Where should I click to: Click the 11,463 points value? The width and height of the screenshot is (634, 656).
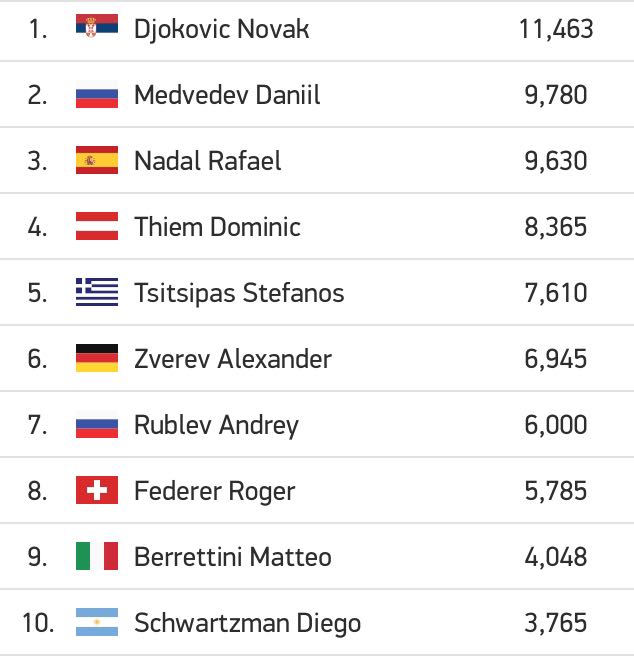click(556, 29)
